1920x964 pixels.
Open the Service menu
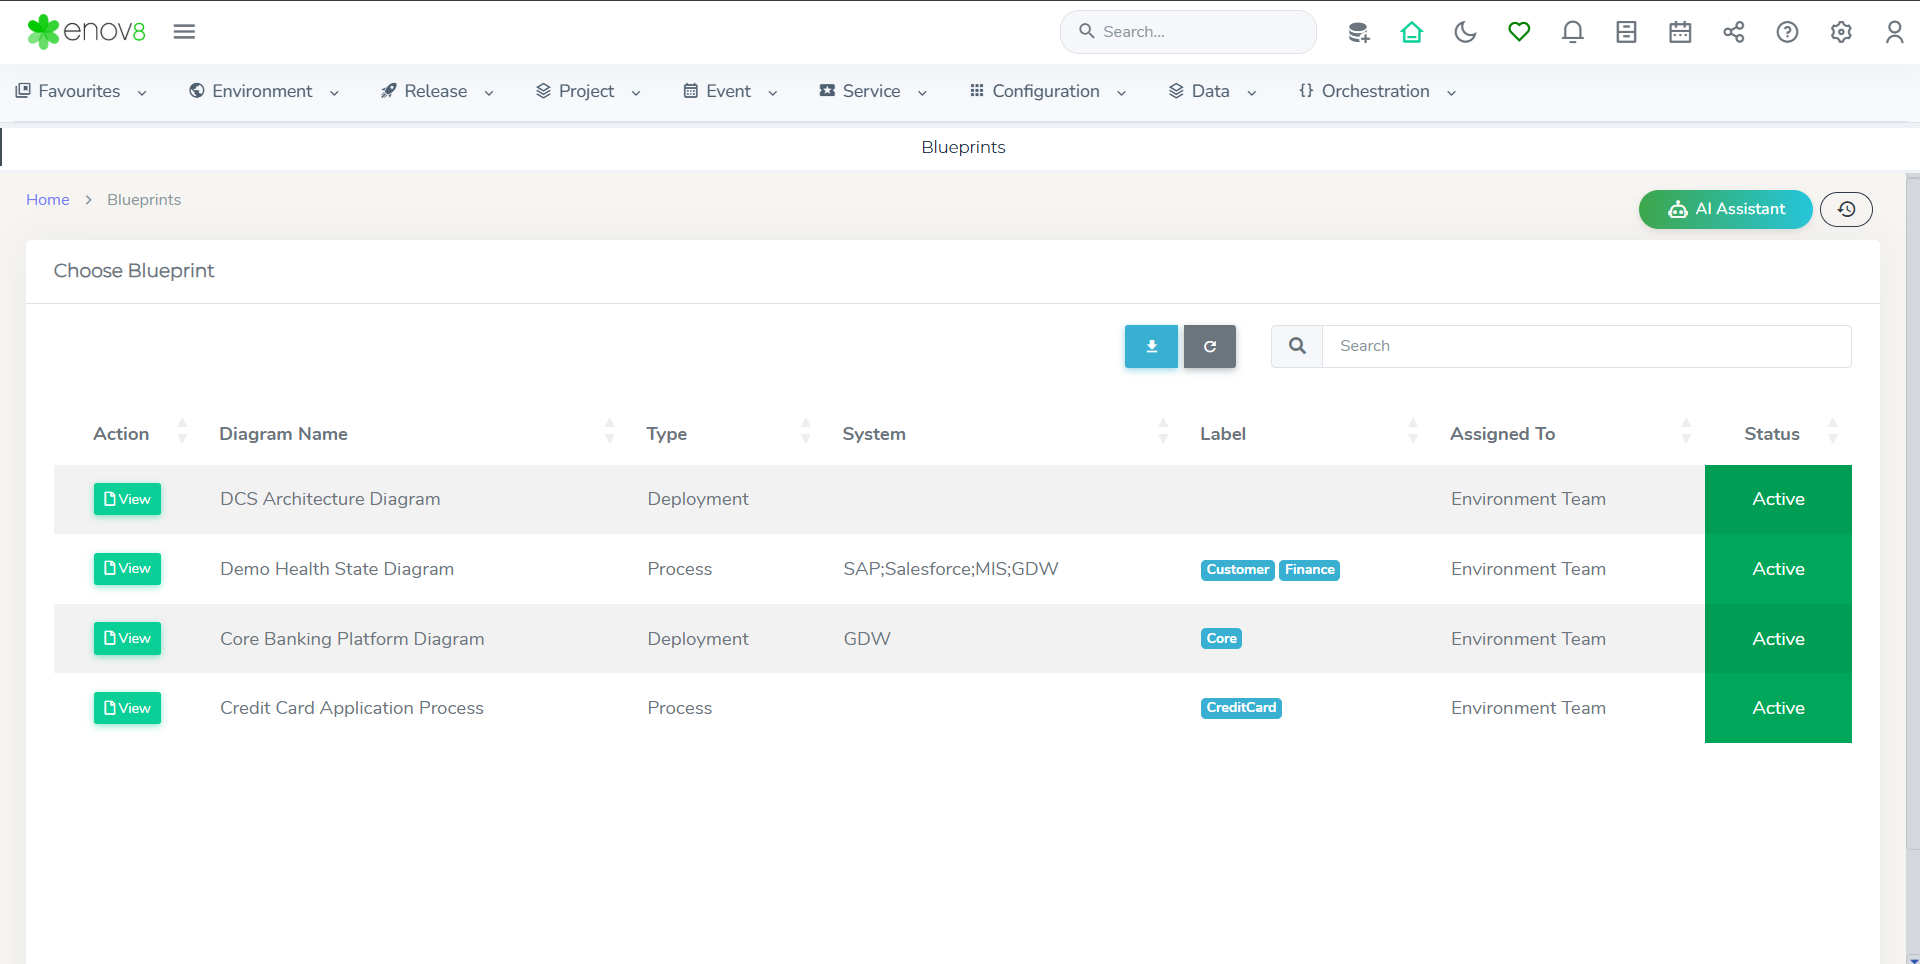click(x=872, y=91)
